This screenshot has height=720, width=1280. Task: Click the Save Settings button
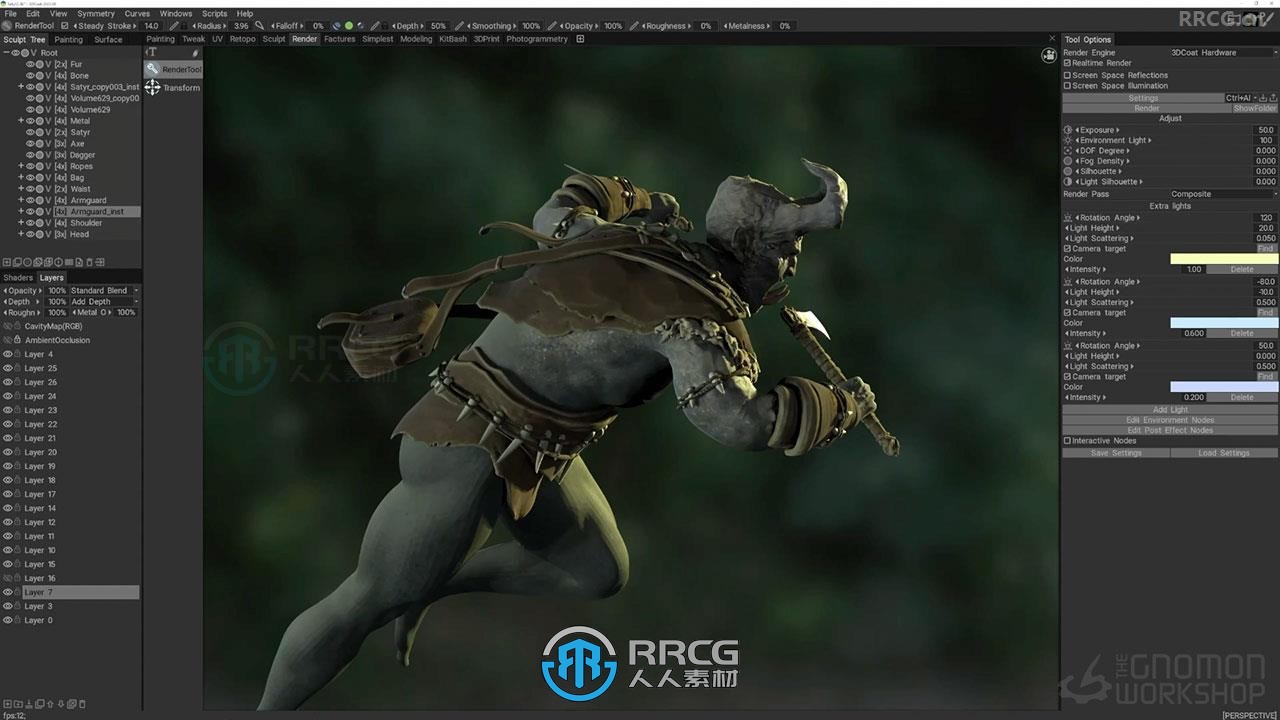click(1116, 453)
